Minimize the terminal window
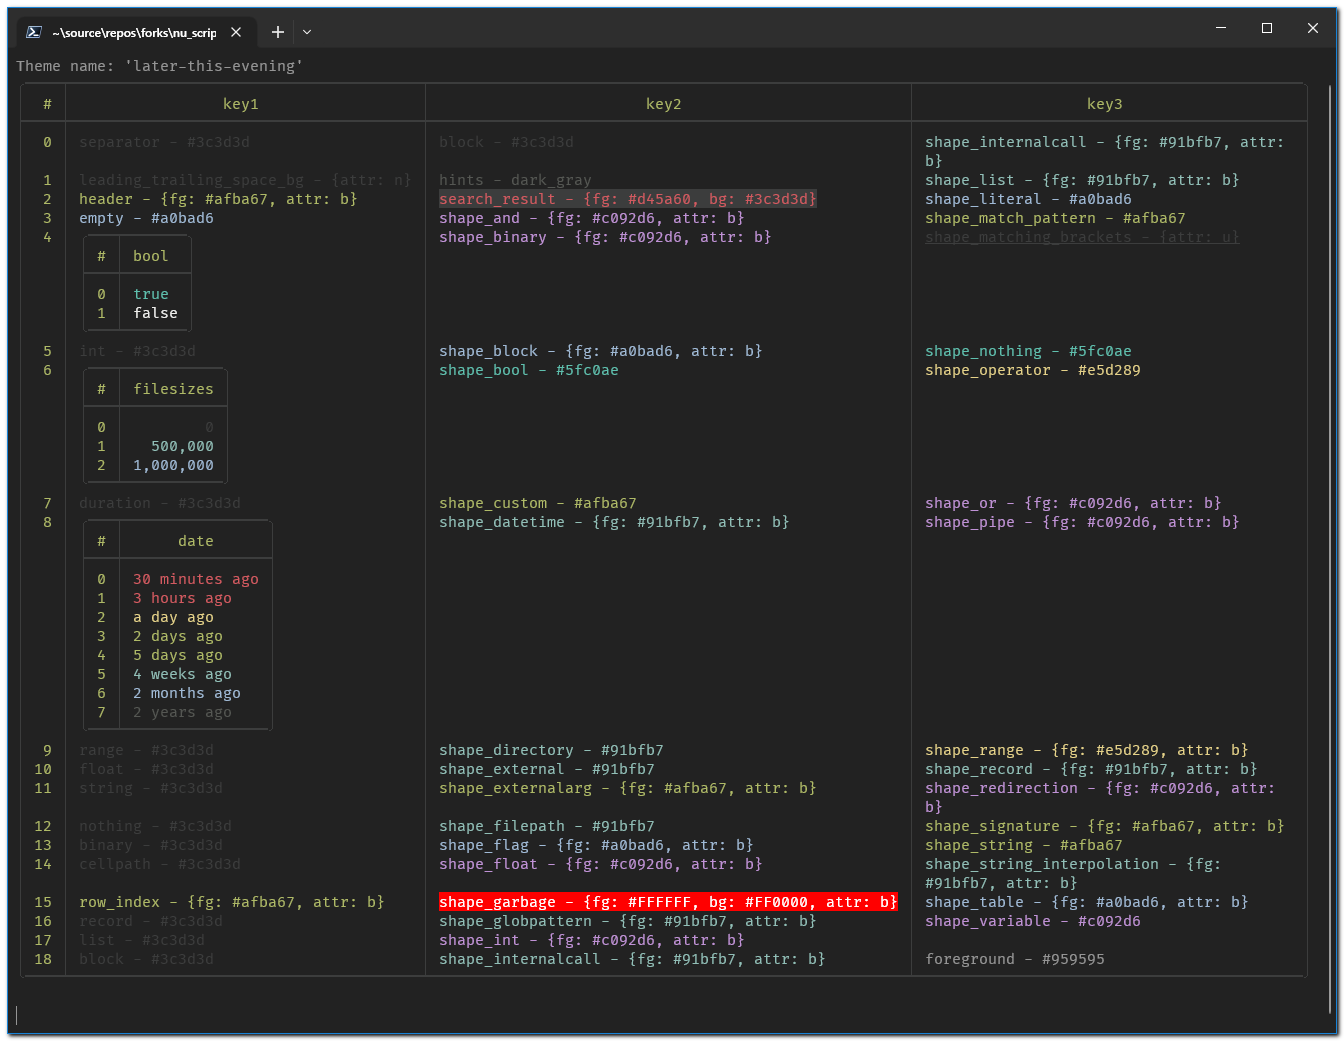 [x=1221, y=28]
